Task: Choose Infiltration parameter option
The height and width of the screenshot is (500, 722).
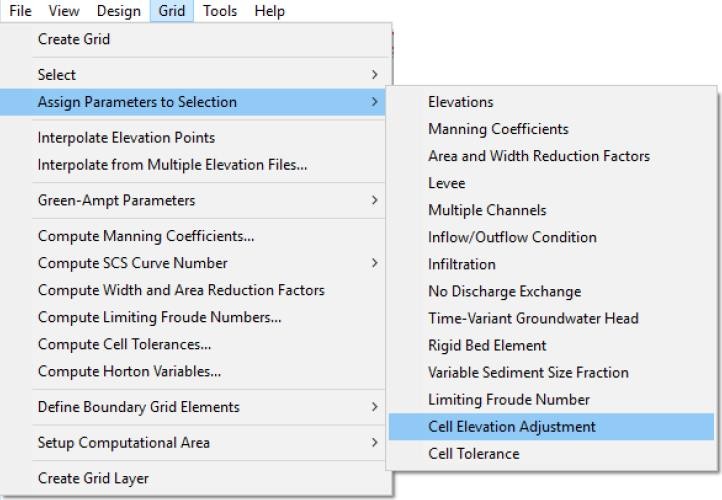Action: (x=461, y=264)
